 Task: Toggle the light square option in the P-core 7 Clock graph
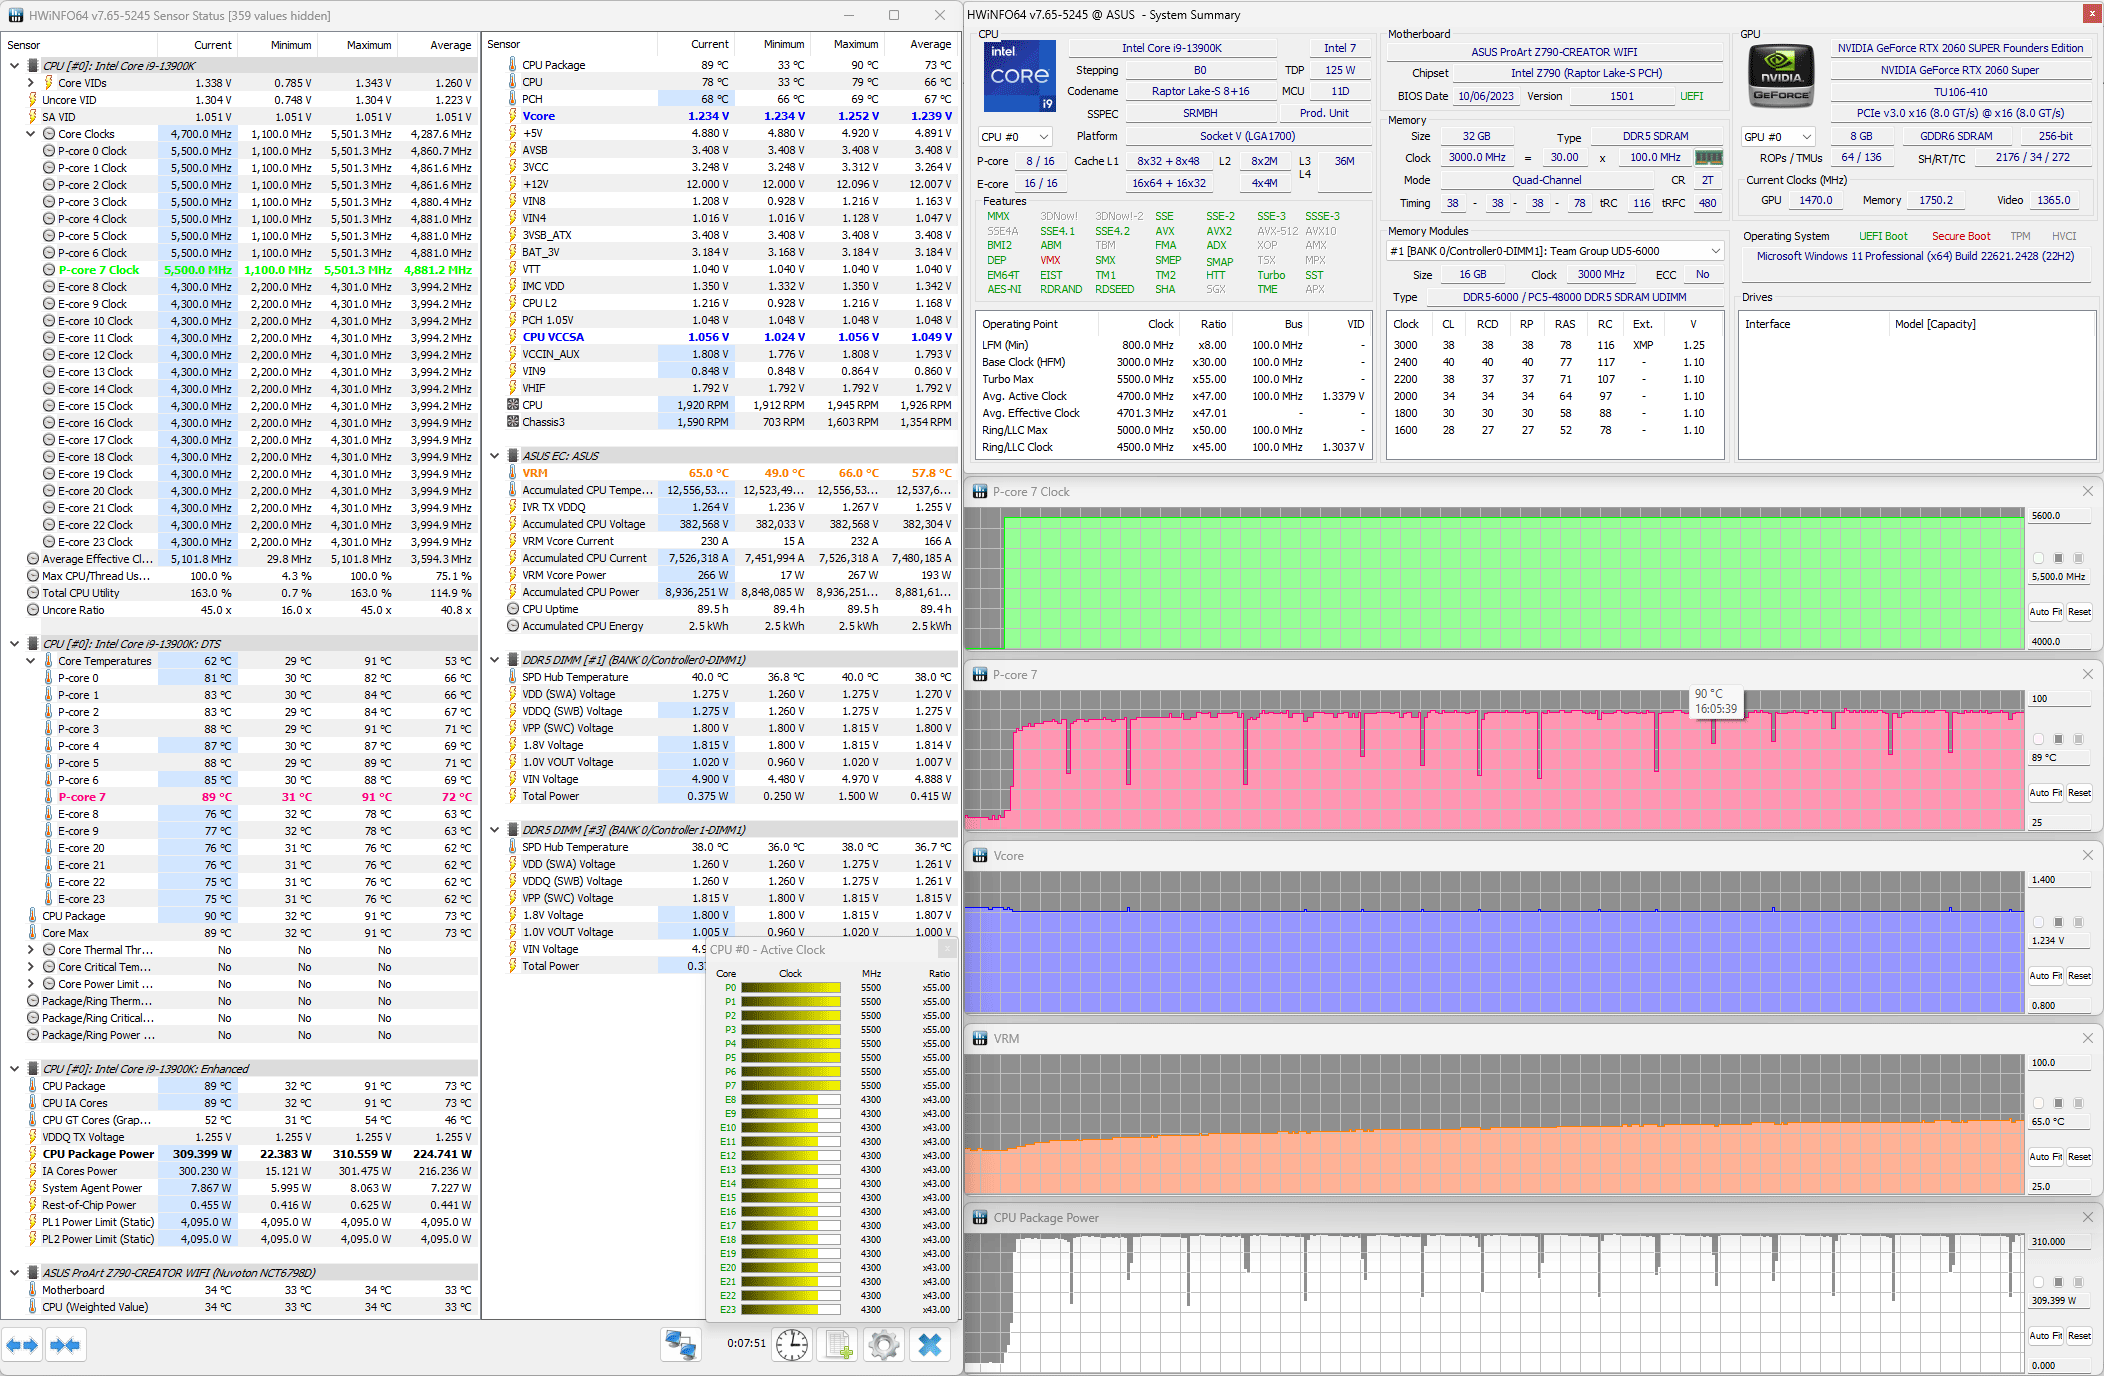click(2078, 558)
